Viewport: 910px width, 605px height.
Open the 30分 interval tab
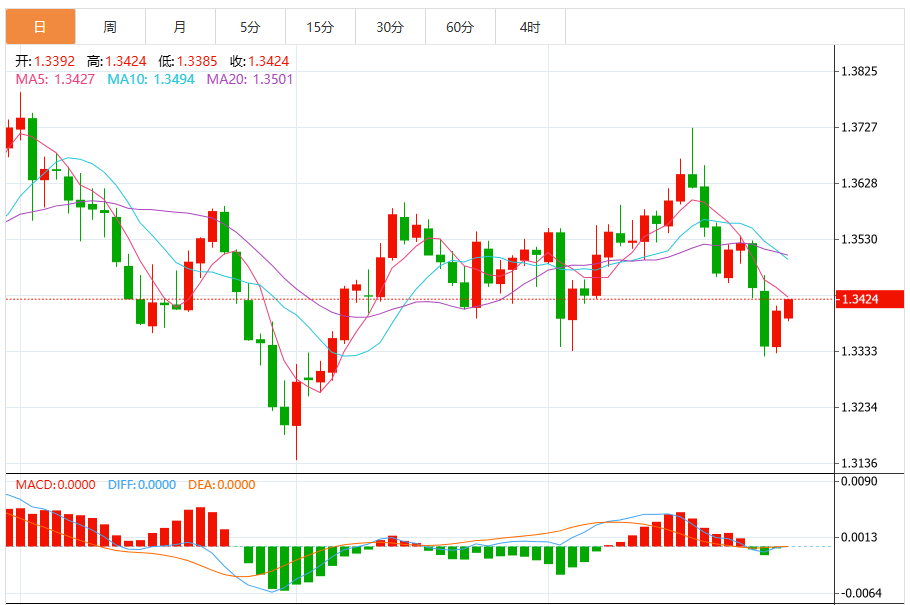[390, 27]
